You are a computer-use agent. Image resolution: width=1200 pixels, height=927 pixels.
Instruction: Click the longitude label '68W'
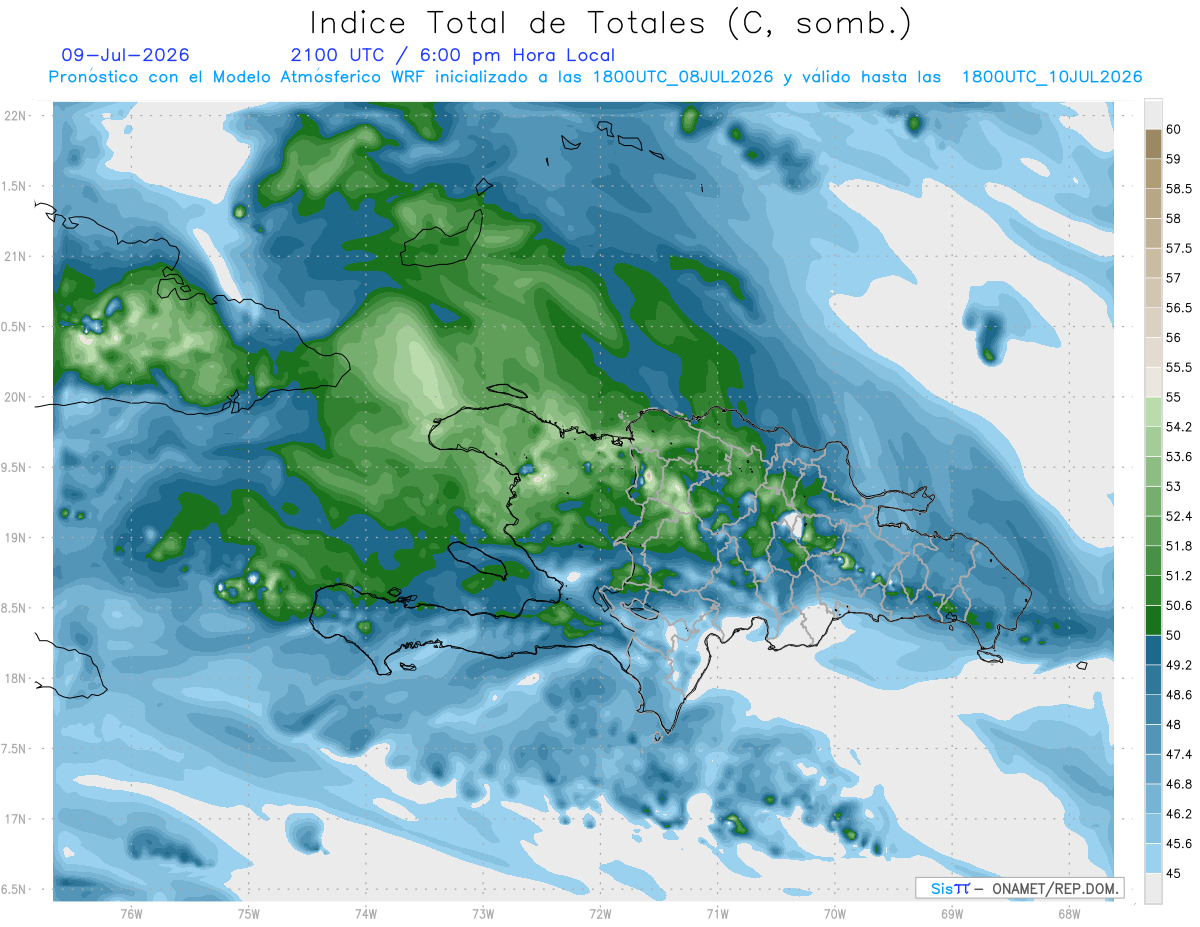tap(1069, 913)
